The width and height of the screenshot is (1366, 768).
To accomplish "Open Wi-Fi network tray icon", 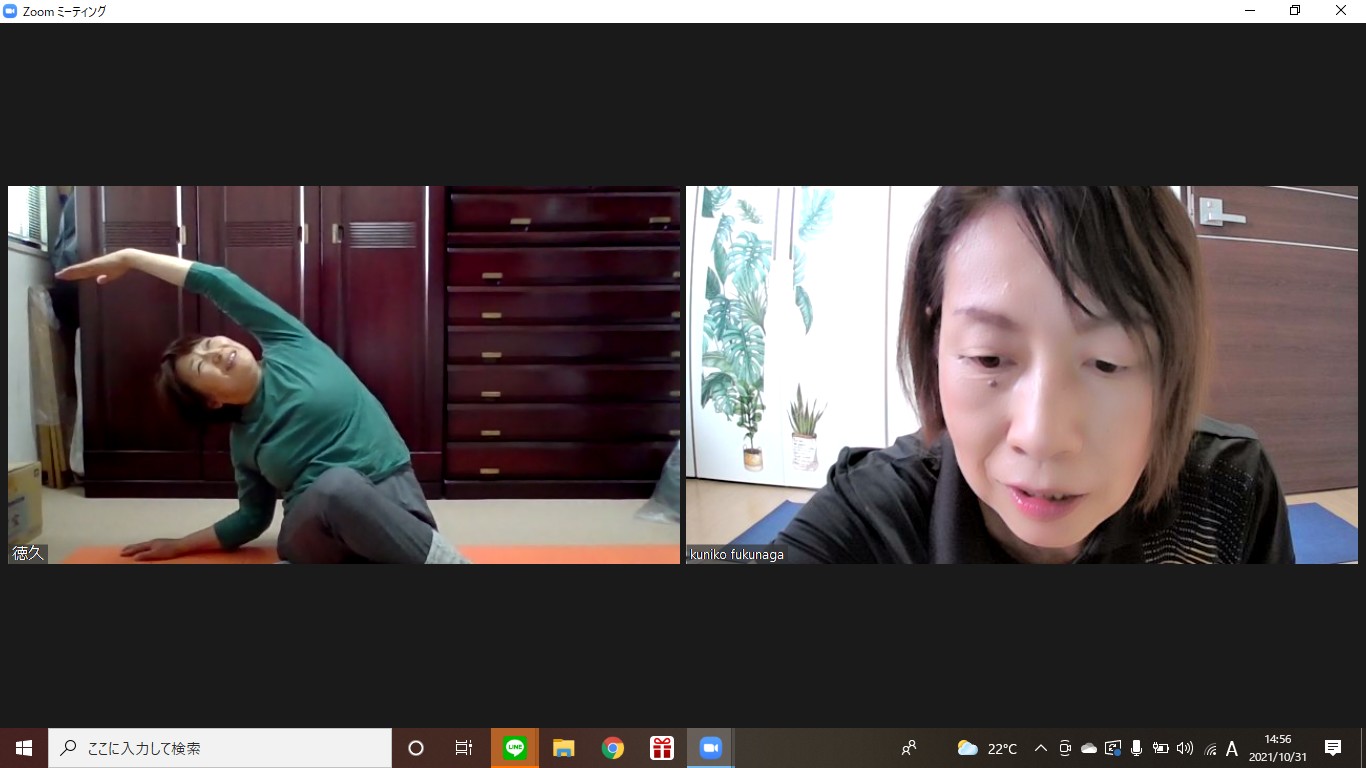I will tap(1210, 748).
